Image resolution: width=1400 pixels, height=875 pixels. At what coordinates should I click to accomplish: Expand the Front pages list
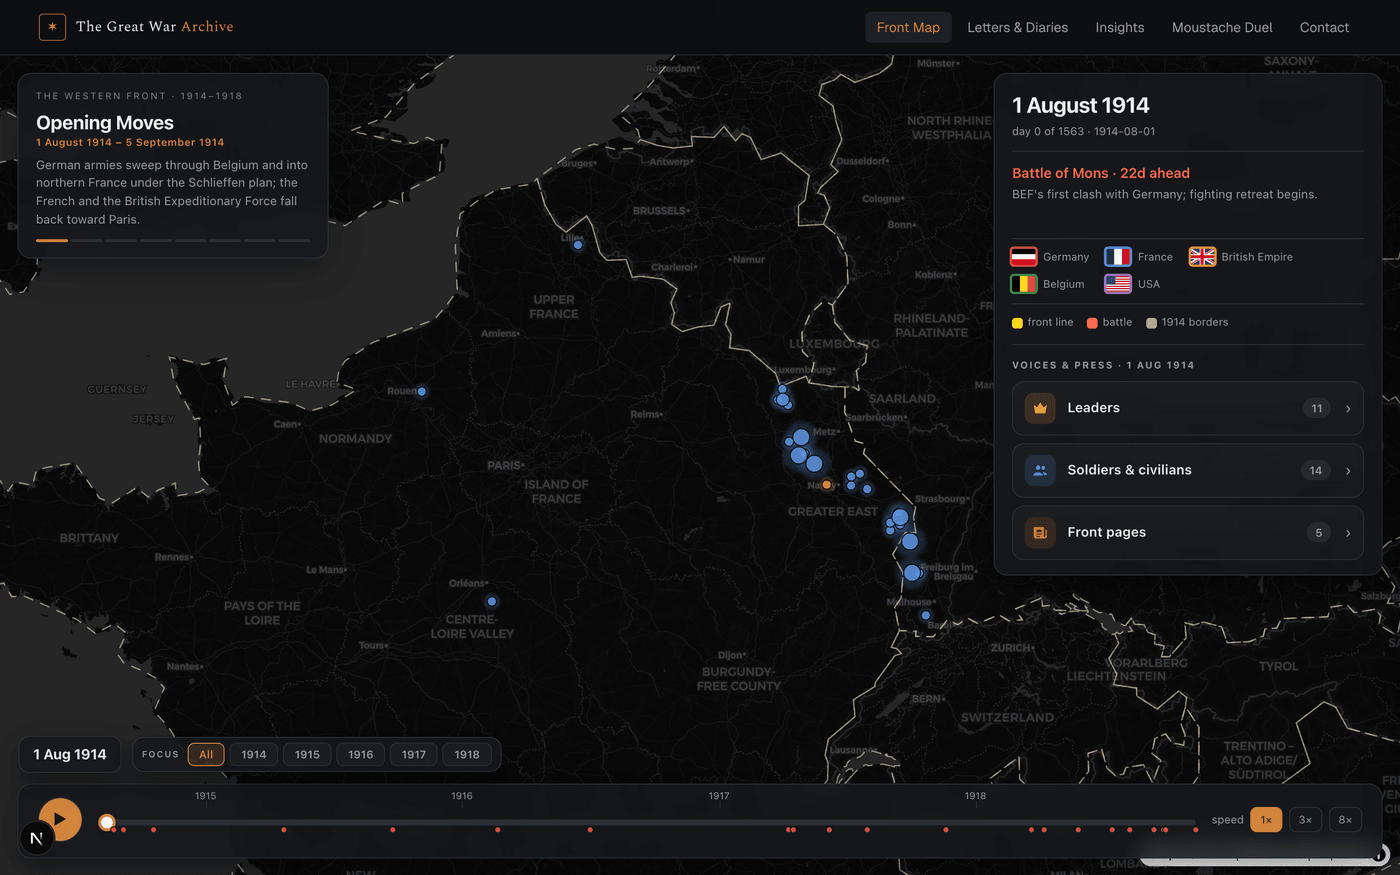pos(1187,533)
